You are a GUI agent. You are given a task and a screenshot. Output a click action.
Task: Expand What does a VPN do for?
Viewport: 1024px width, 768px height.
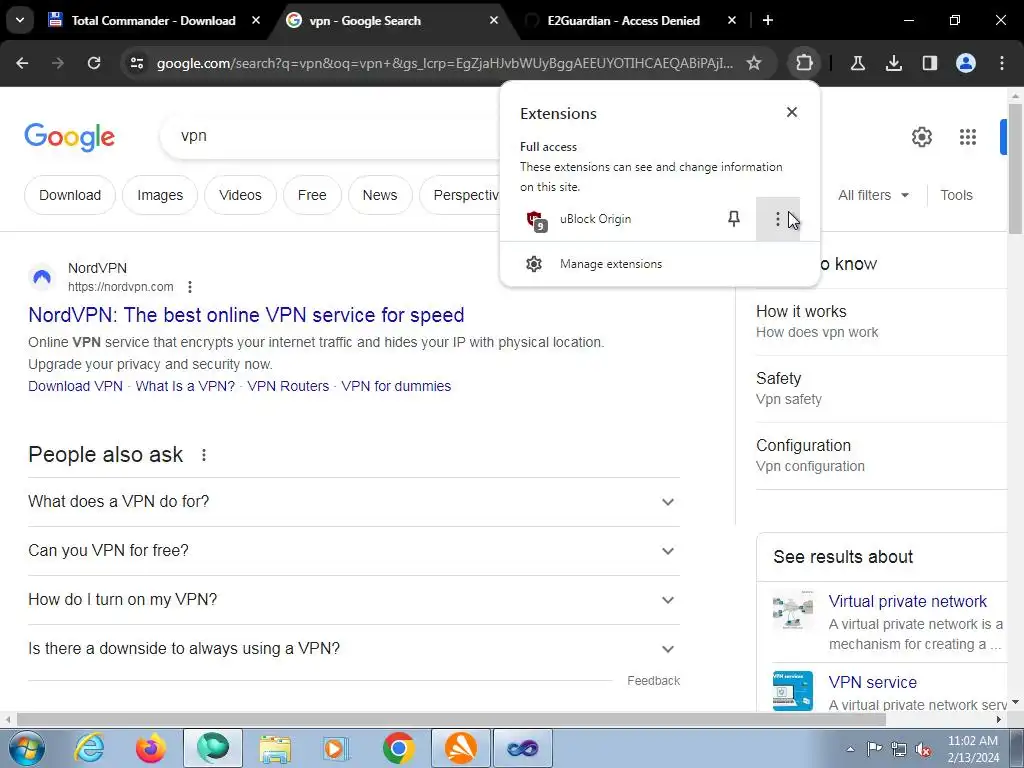353,502
